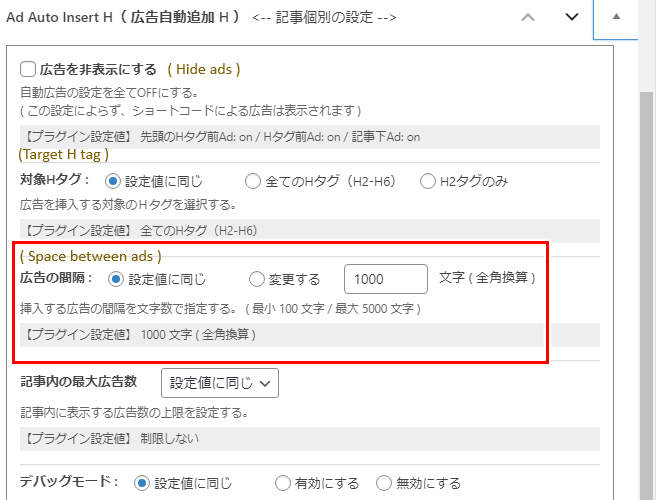Select 有効にする debug mode radio
The height and width of the screenshot is (500, 658).
pos(282,483)
